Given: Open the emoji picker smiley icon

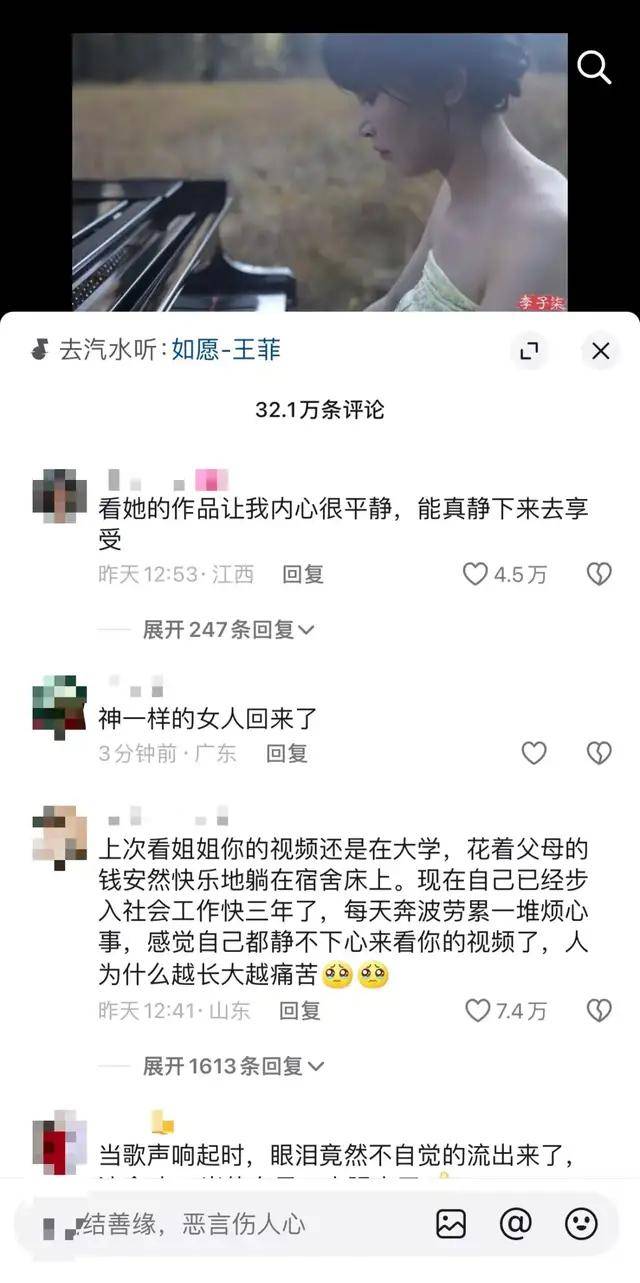Looking at the screenshot, I should [x=582, y=1224].
